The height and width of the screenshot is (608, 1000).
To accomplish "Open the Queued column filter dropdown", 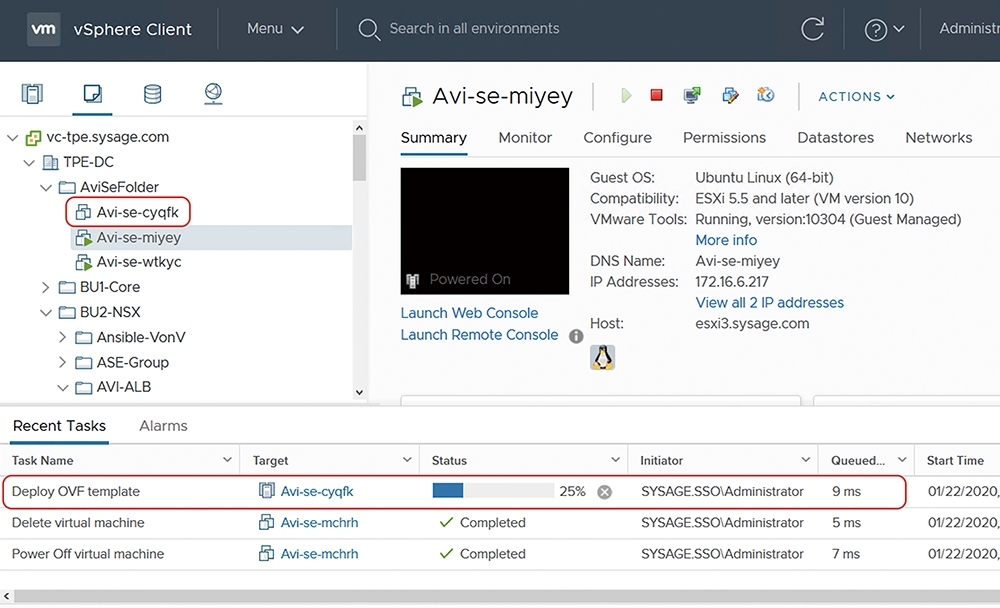I will 902,460.
